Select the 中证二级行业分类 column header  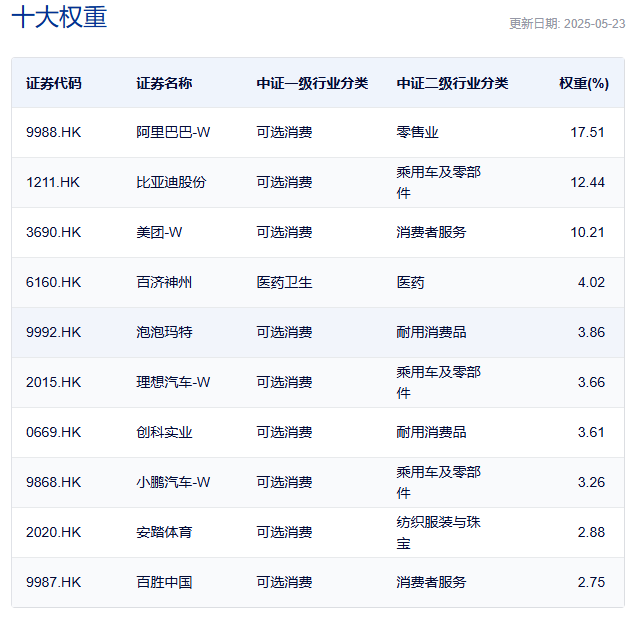pyautogui.click(x=452, y=83)
